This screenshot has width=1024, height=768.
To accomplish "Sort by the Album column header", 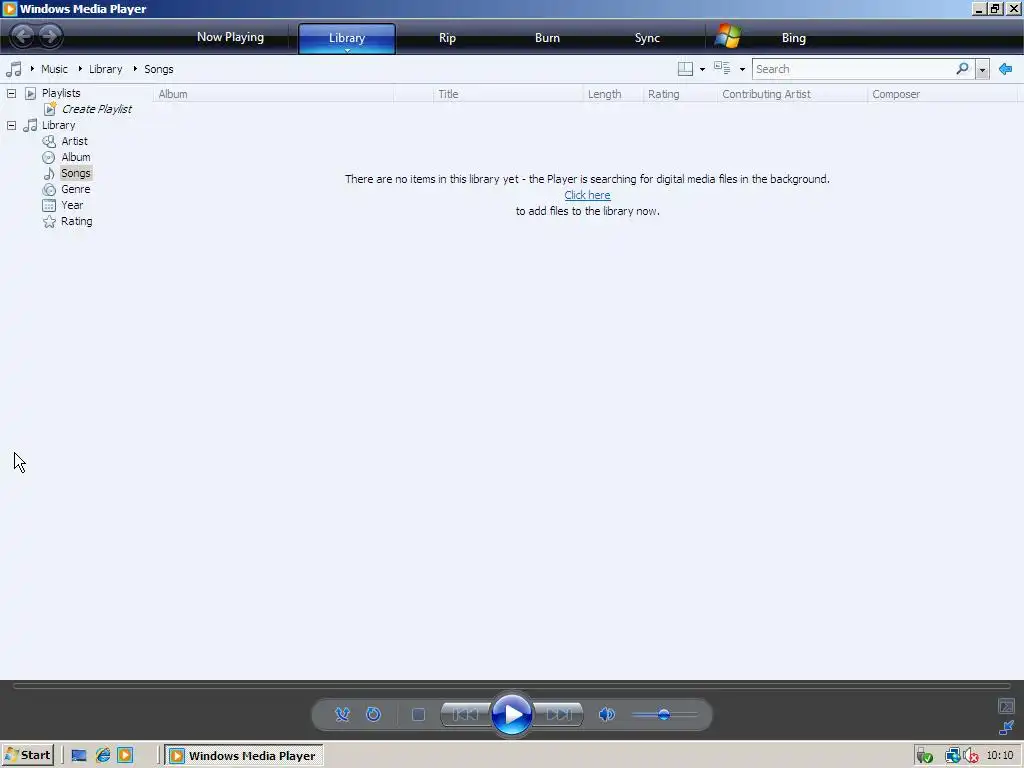I will tap(274, 94).
